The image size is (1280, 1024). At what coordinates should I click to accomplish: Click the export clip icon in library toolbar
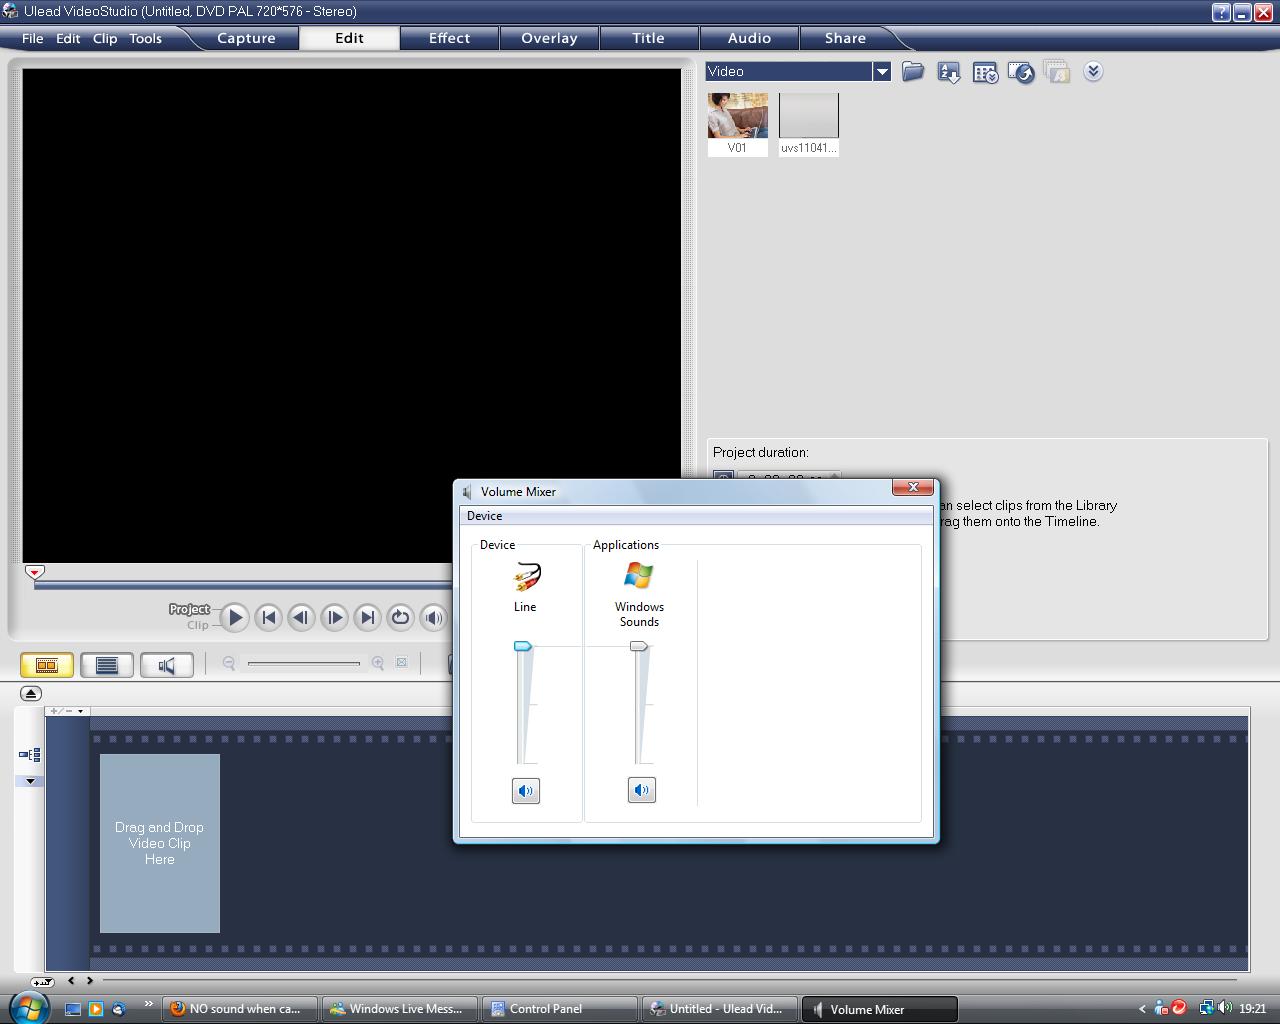(x=1021, y=72)
